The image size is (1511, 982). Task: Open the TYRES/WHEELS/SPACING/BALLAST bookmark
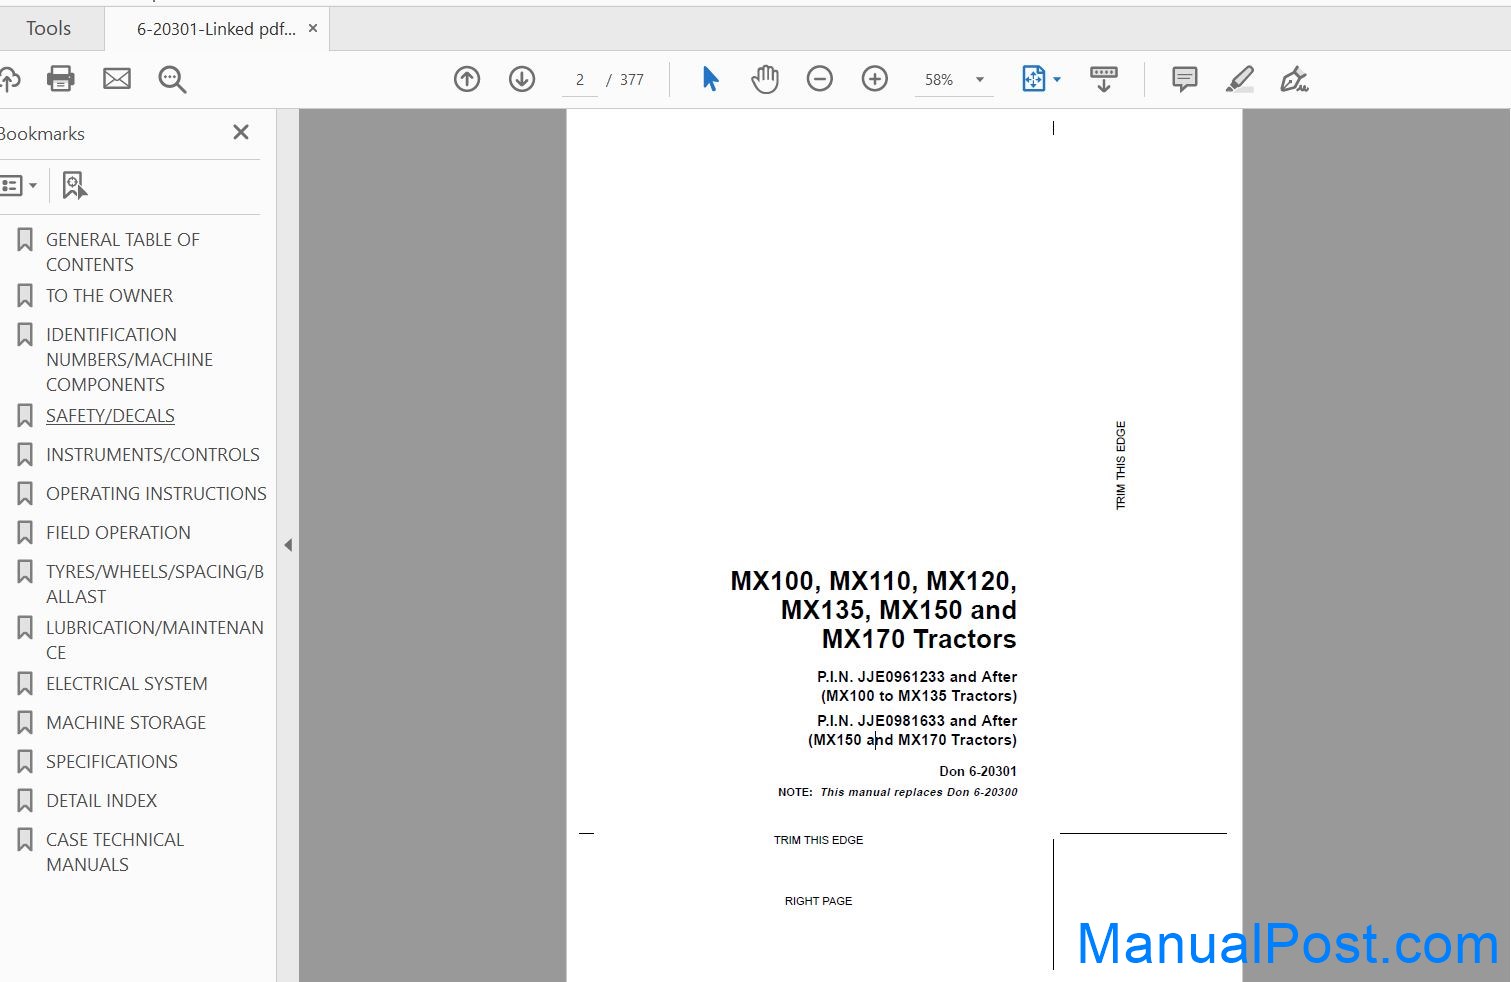tap(155, 584)
